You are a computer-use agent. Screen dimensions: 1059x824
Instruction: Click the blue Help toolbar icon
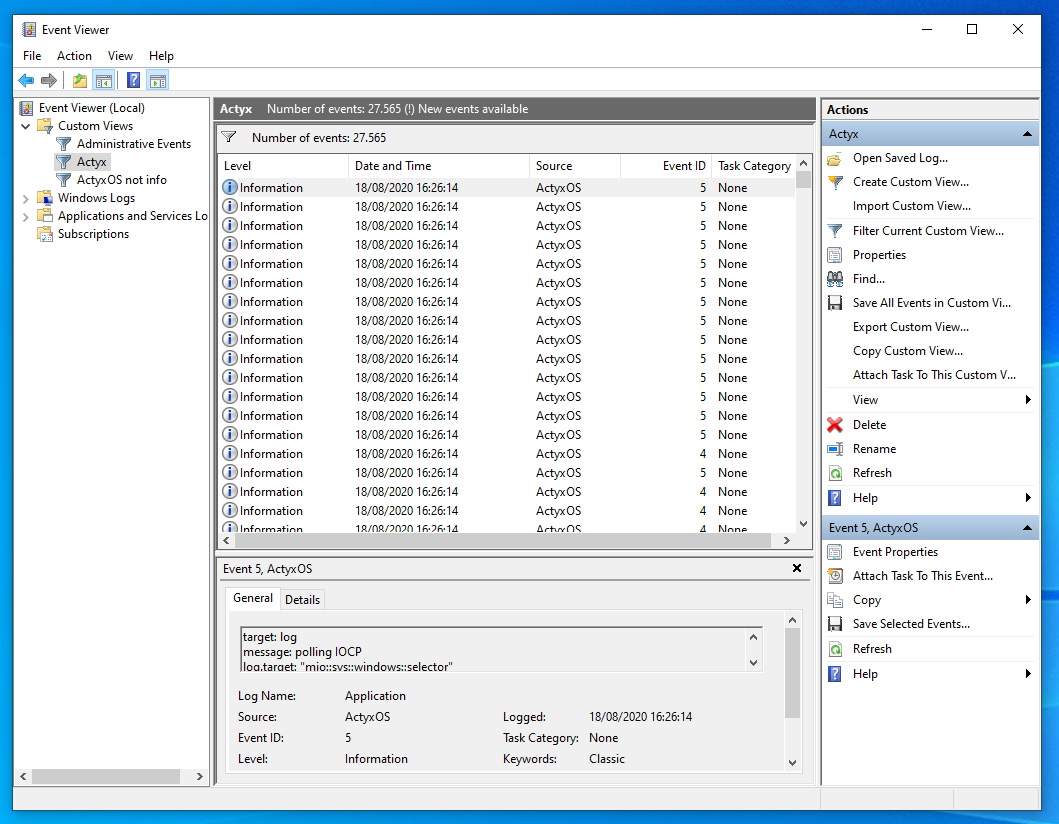pyautogui.click(x=133, y=81)
